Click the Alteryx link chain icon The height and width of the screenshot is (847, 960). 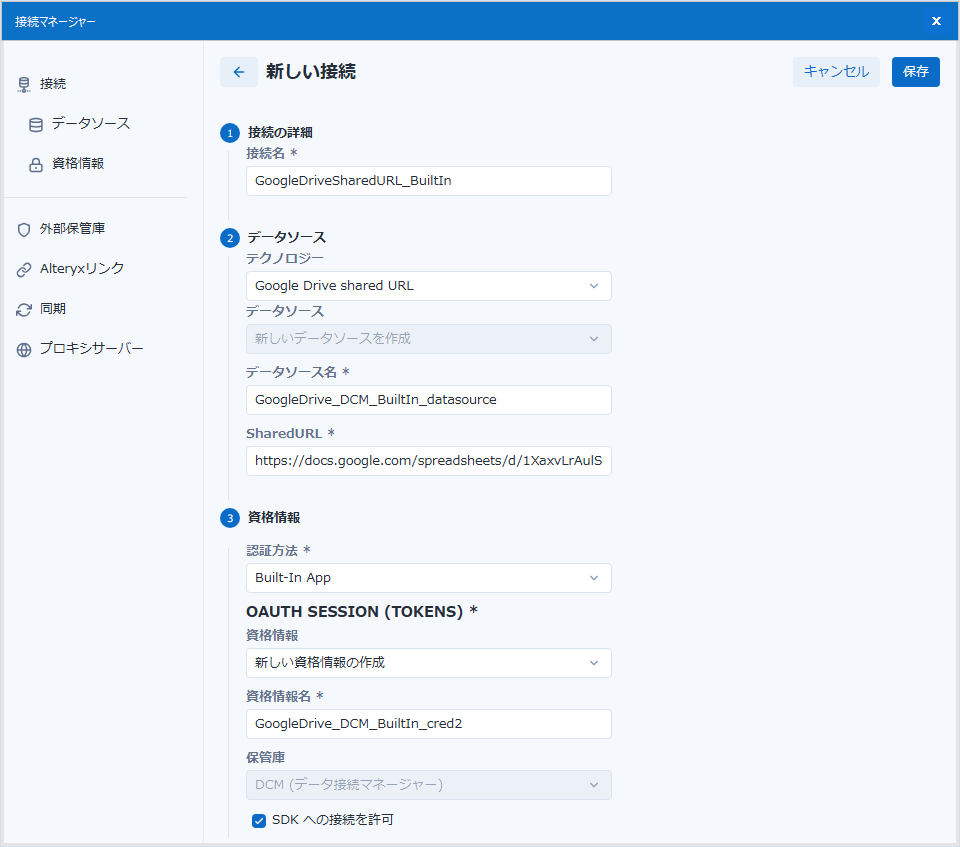24,270
